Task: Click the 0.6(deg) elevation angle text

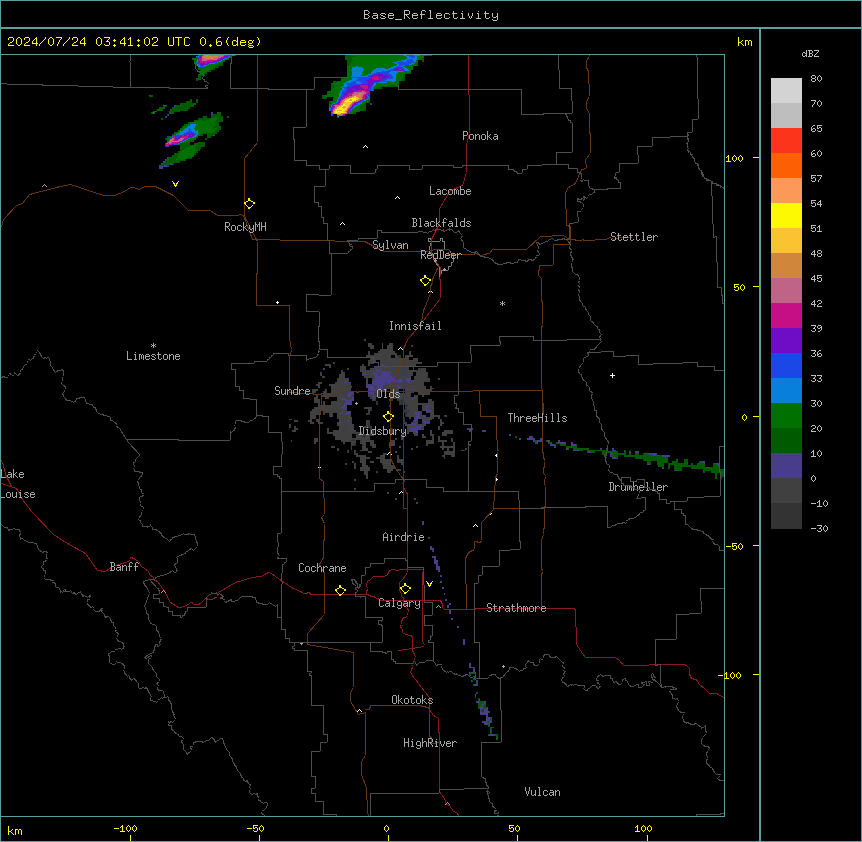Action: click(230, 42)
